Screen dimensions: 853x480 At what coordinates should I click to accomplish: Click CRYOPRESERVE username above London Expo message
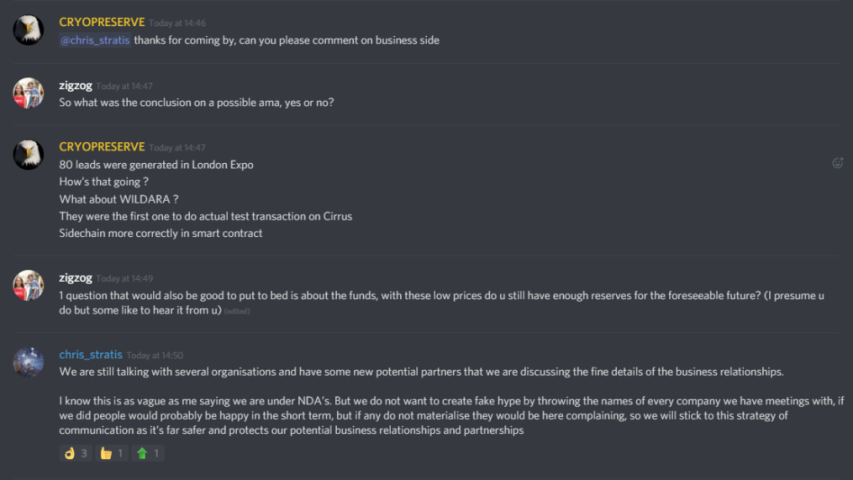pos(102,147)
